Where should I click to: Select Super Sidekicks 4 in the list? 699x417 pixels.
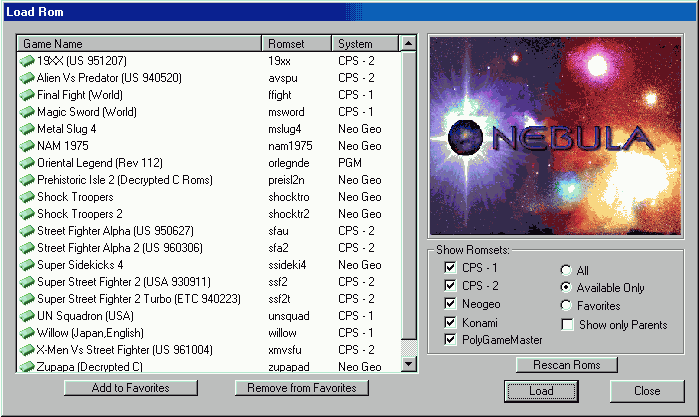pyautogui.click(x=80, y=265)
